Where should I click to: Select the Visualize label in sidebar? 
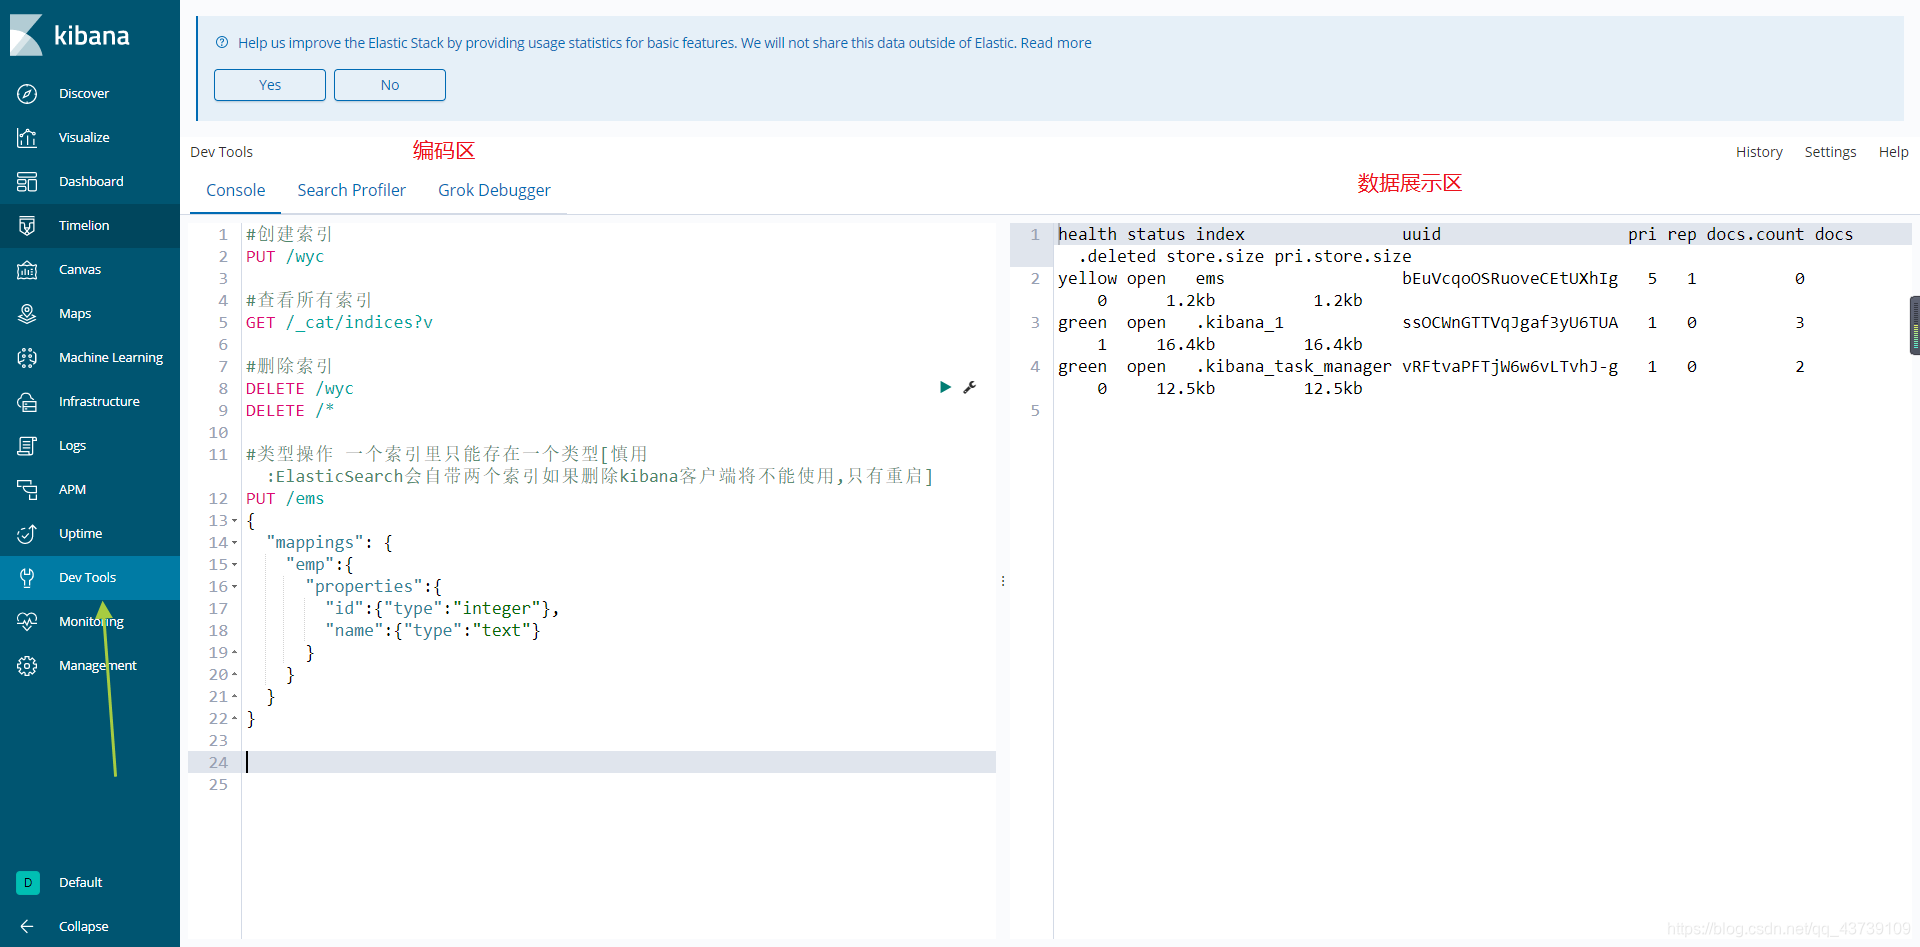pyautogui.click(x=84, y=137)
